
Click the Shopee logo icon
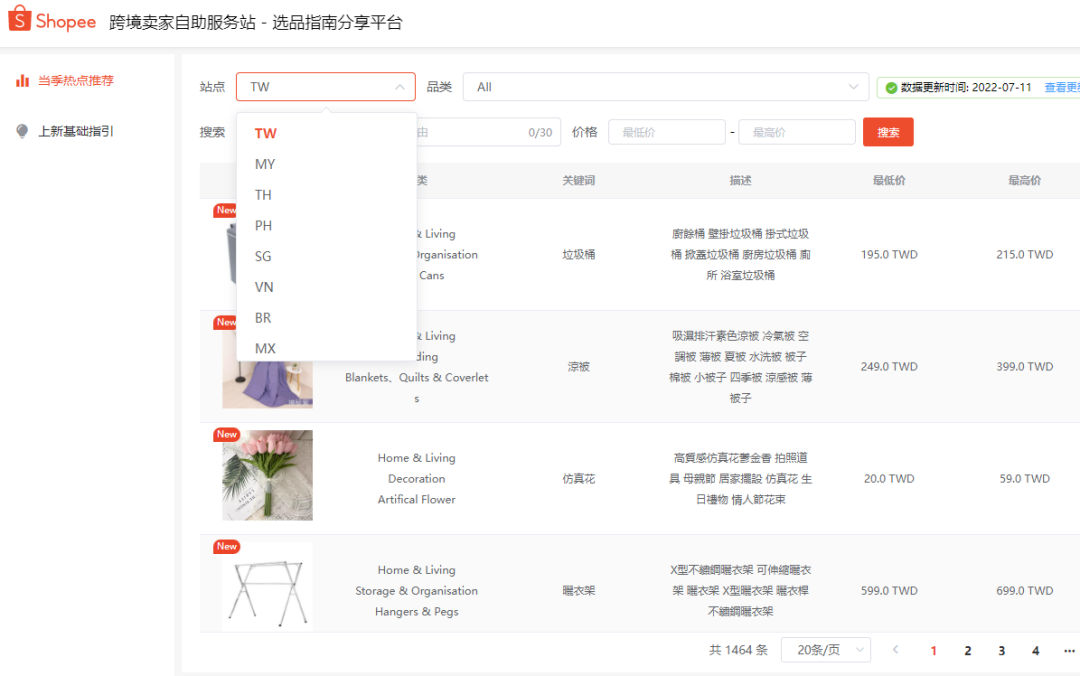point(20,21)
